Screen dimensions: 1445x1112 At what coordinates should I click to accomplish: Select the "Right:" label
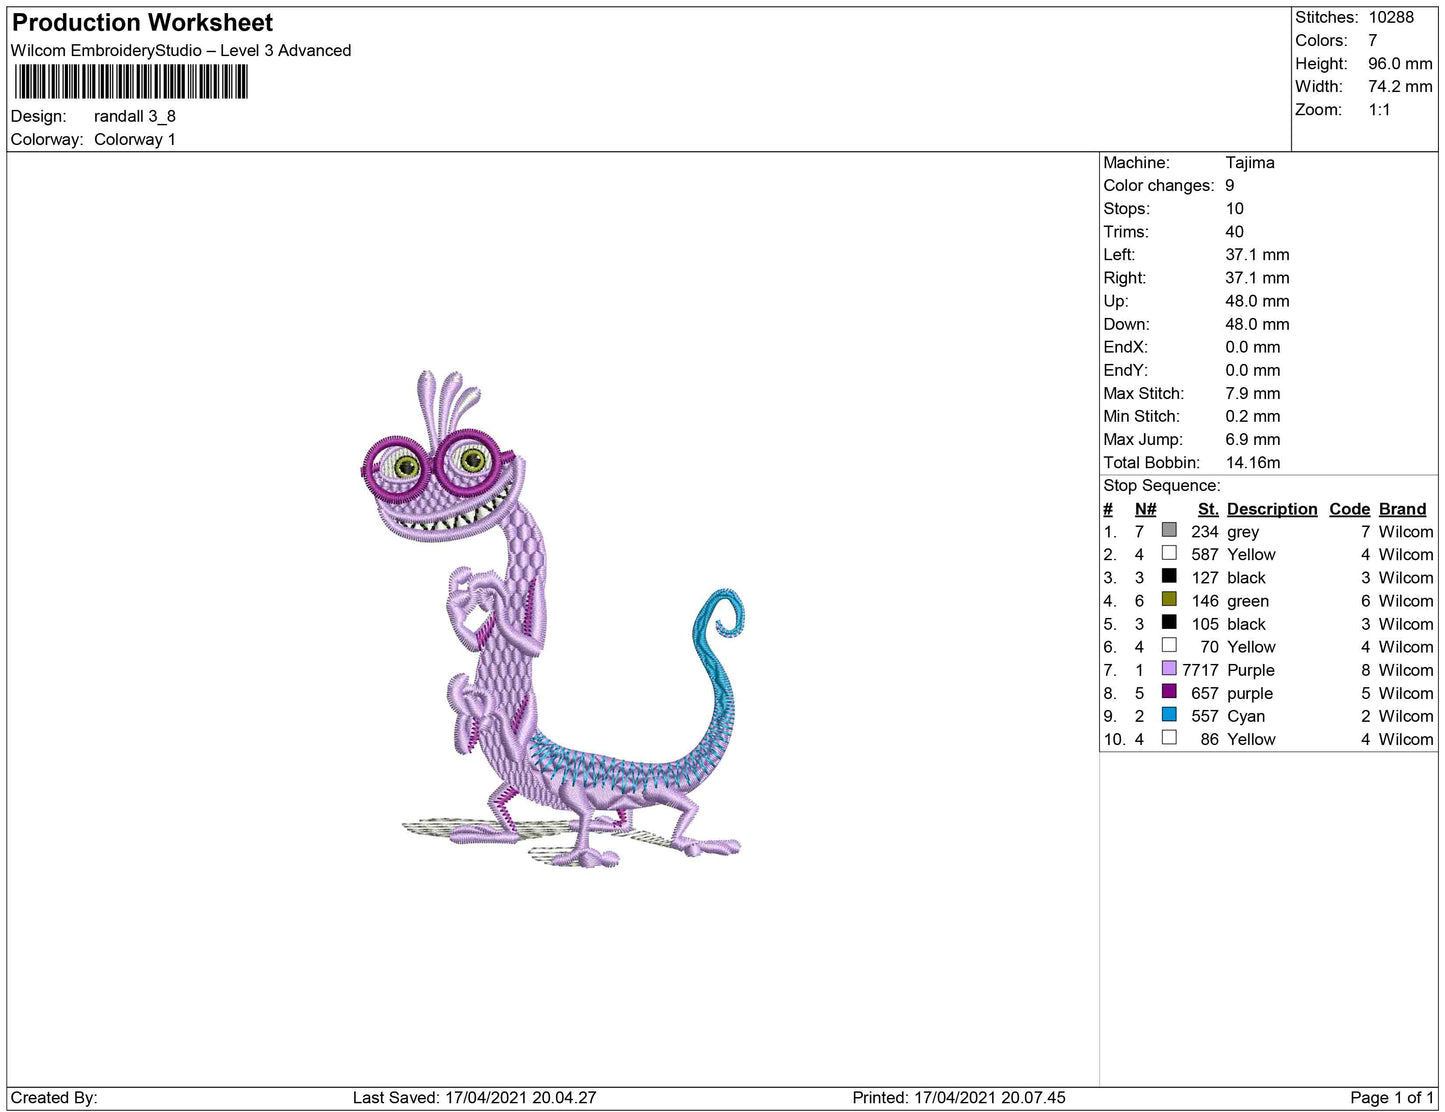[1125, 277]
